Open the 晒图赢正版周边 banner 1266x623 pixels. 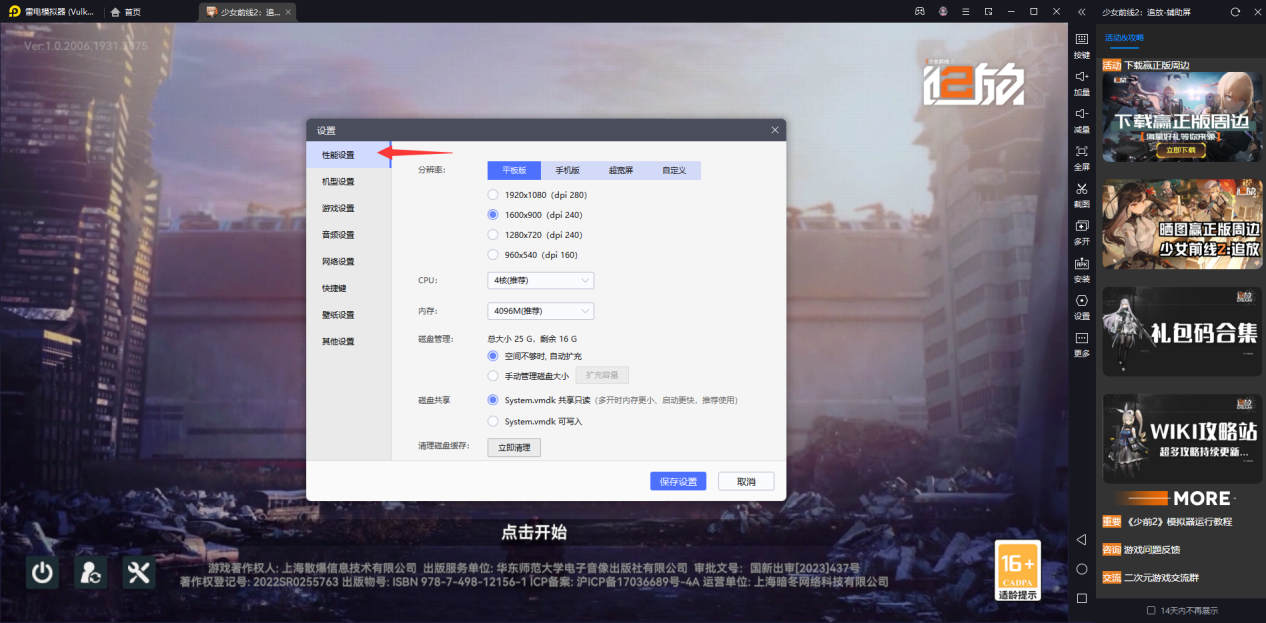pyautogui.click(x=1182, y=224)
